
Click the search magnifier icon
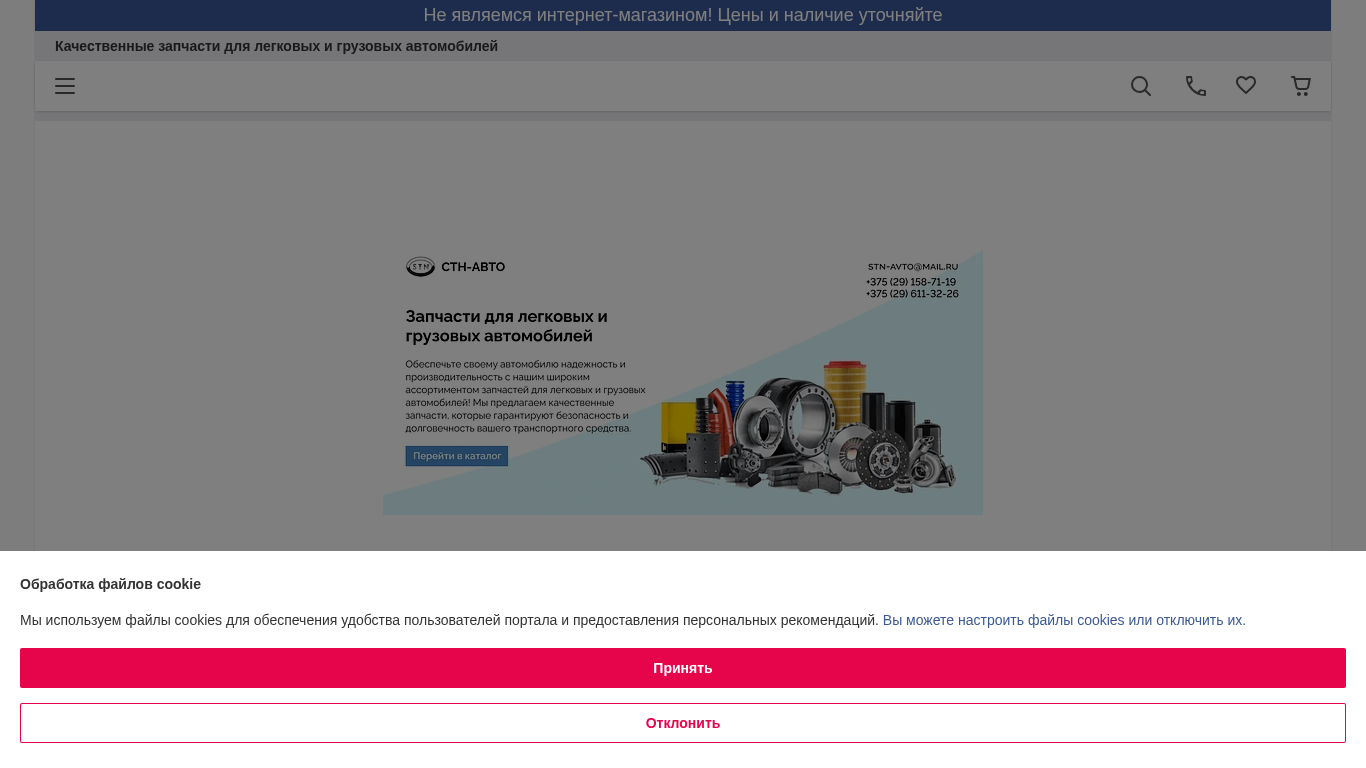pos(1141,86)
